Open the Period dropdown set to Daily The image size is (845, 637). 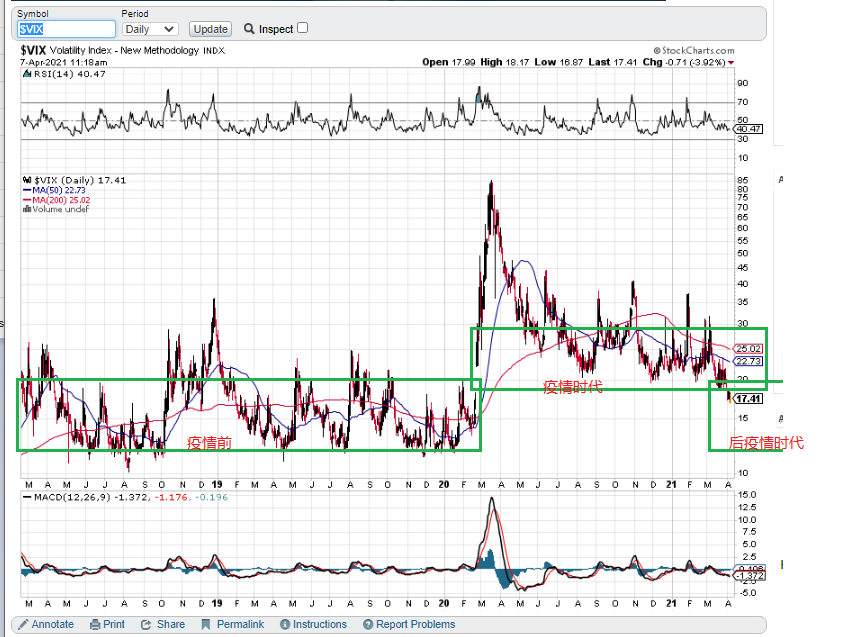(x=149, y=29)
